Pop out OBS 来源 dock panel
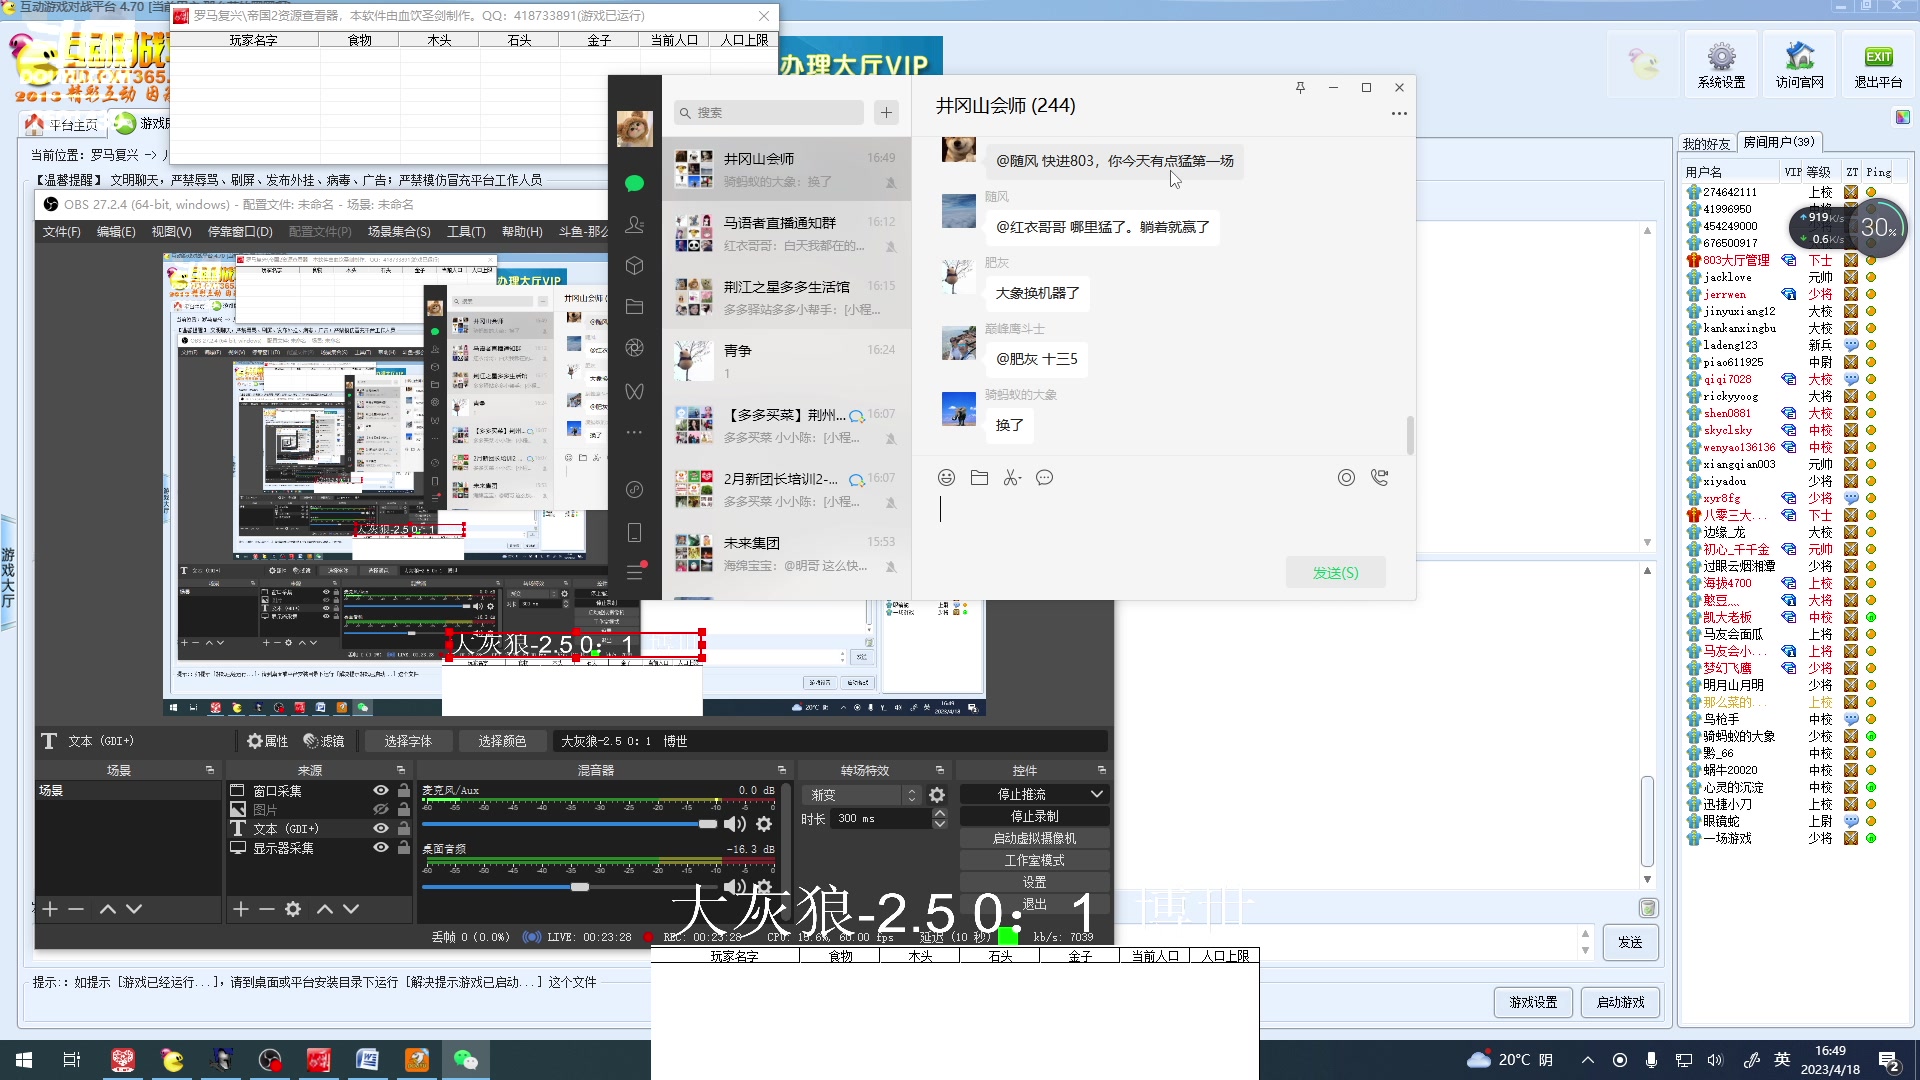Image resolution: width=1920 pixels, height=1080 pixels. pos(401,770)
